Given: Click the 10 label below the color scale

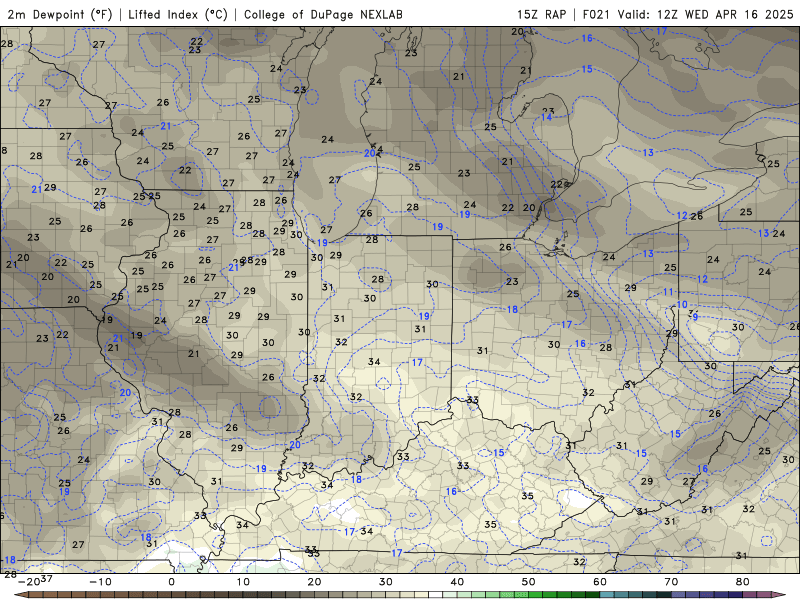Looking at the screenshot, I should coord(243,582).
